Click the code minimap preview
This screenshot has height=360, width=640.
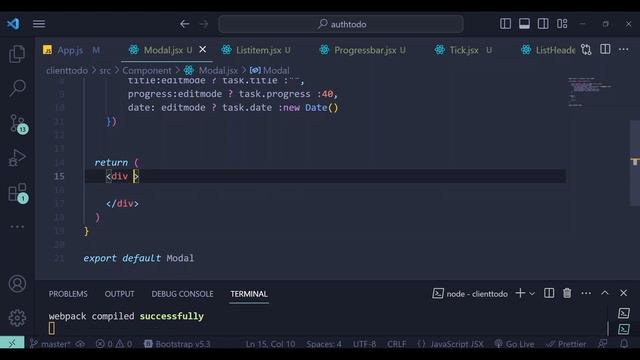(x=590, y=92)
